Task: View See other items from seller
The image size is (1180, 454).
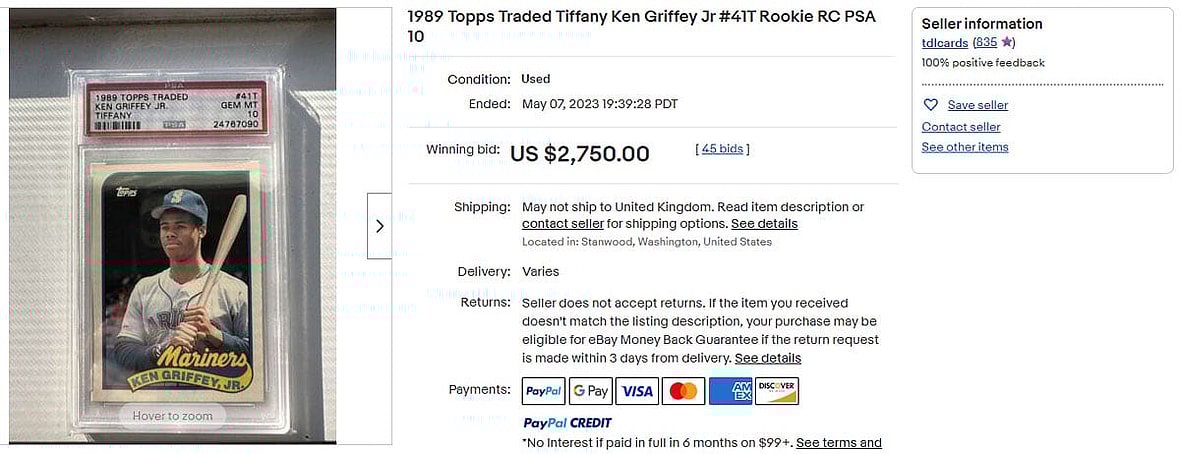Action: (965, 147)
